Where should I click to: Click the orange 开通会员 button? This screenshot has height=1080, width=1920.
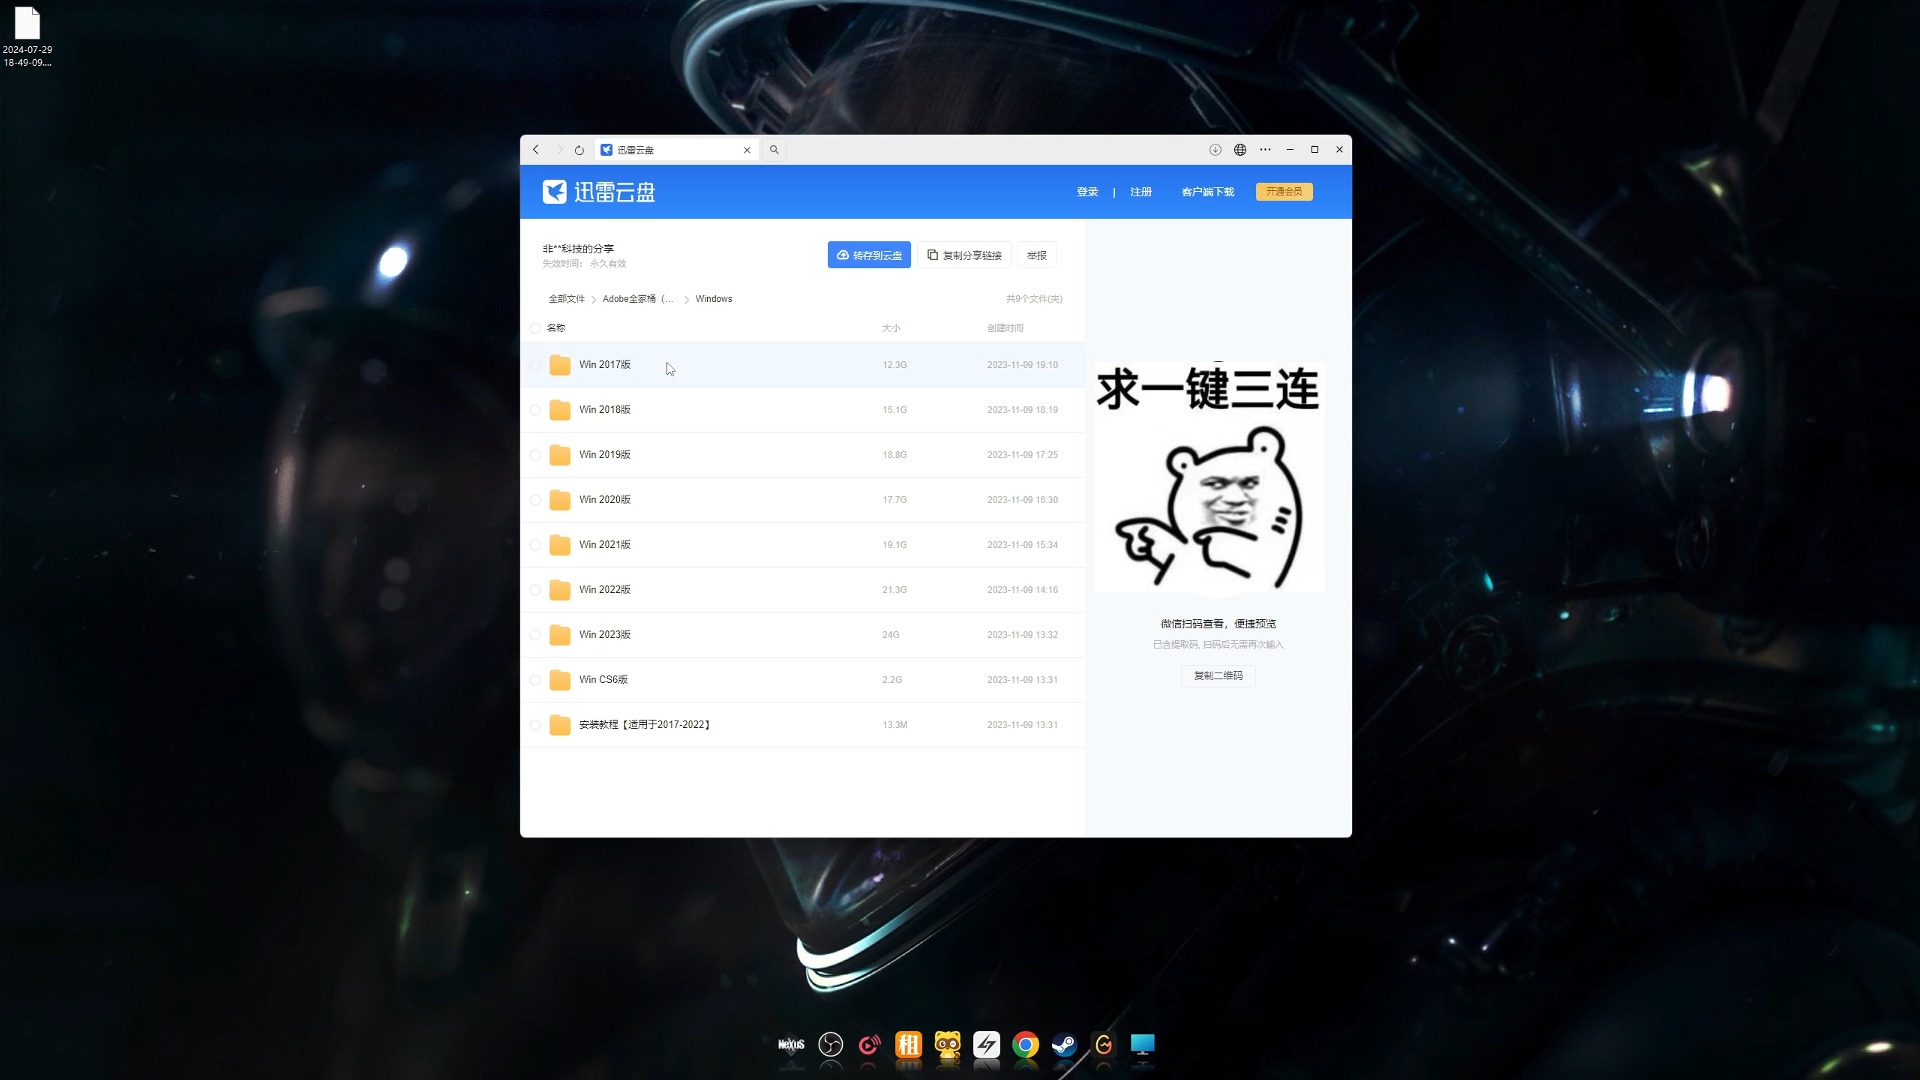(x=1284, y=192)
